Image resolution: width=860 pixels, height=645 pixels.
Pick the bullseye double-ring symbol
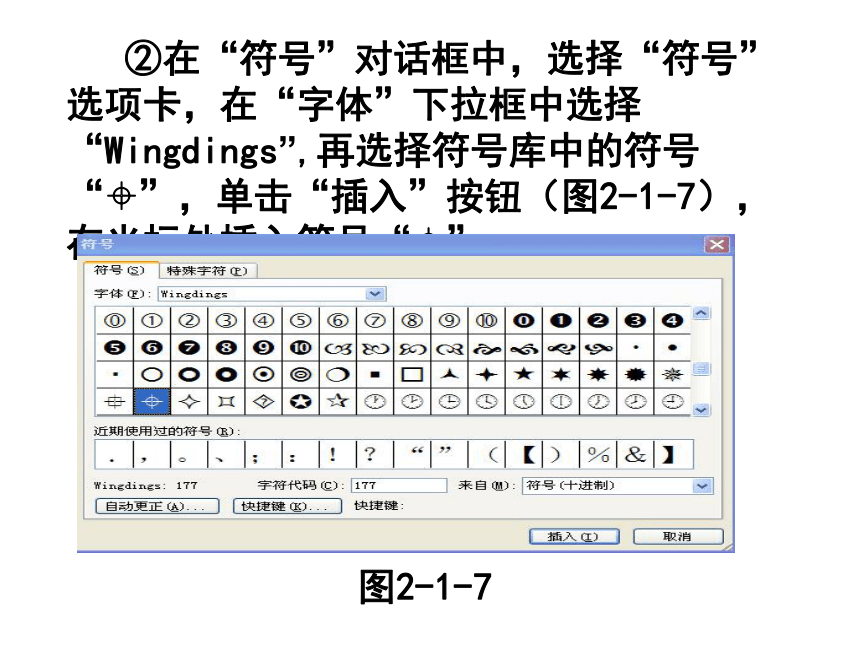tap(301, 375)
